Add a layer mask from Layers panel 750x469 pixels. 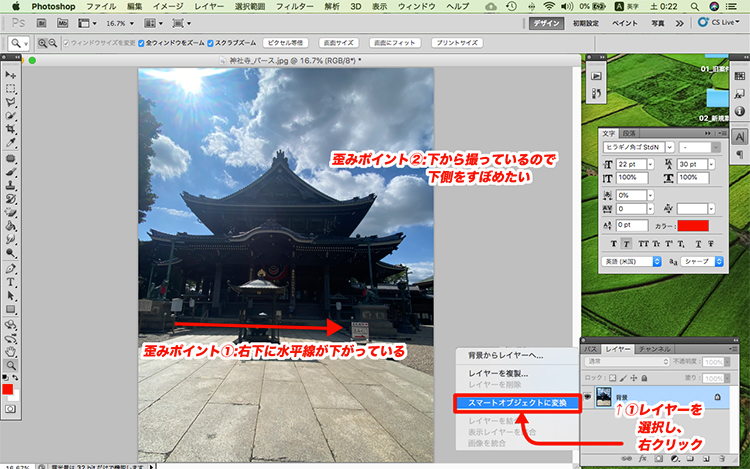pos(659,458)
